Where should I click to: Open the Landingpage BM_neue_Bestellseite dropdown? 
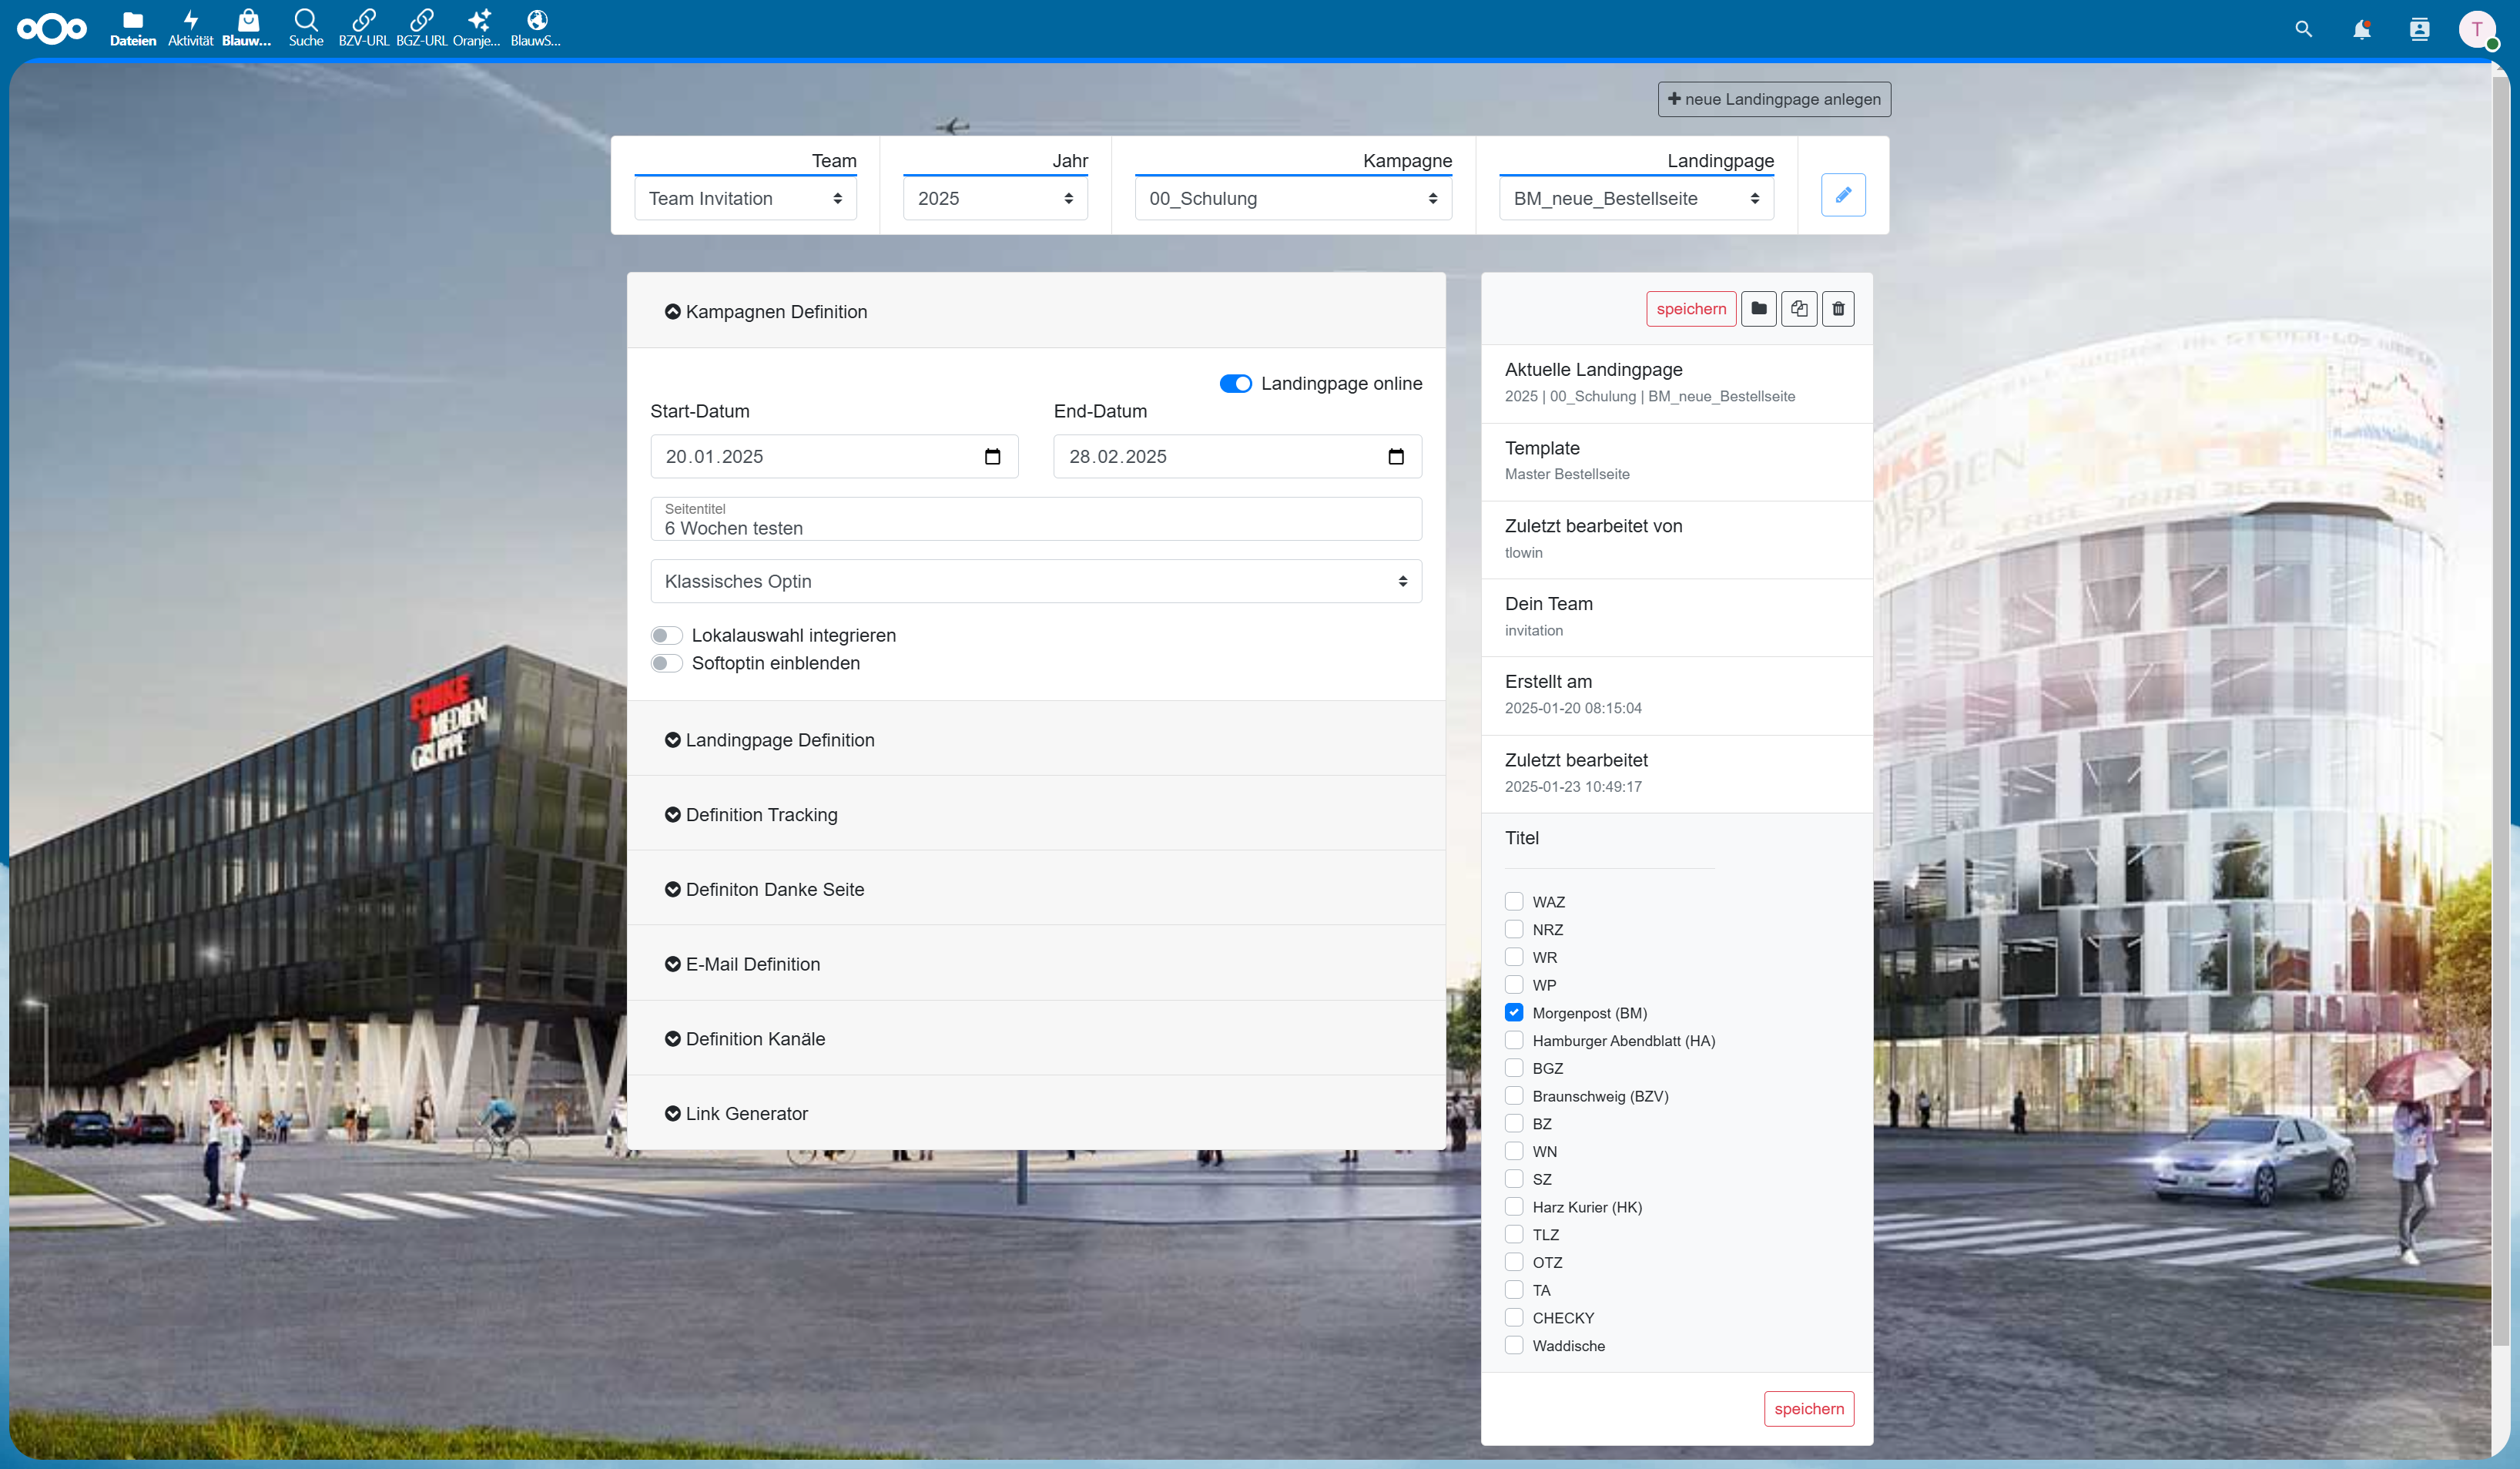[x=1636, y=199]
